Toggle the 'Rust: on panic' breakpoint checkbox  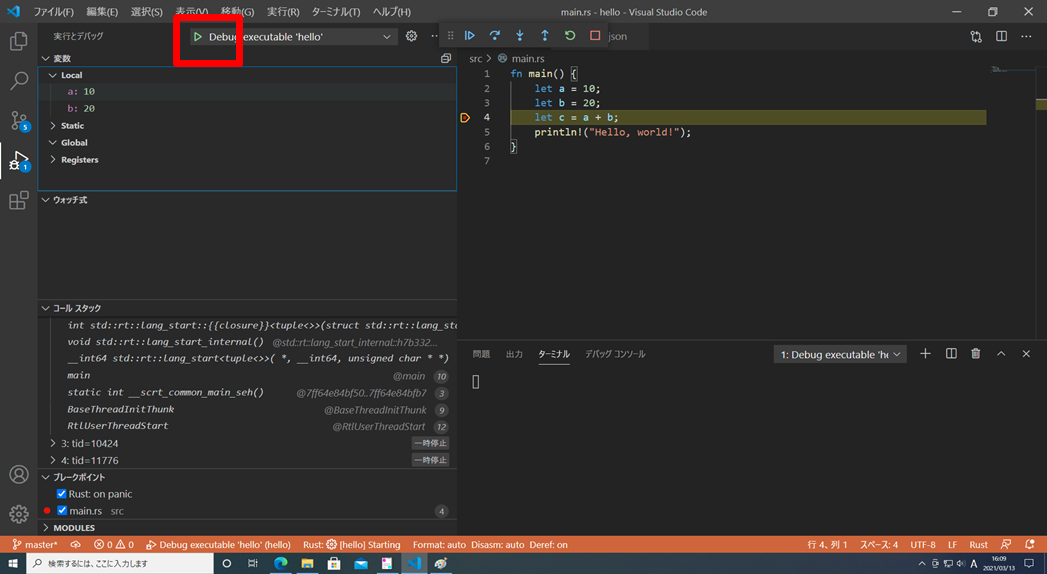click(x=61, y=494)
